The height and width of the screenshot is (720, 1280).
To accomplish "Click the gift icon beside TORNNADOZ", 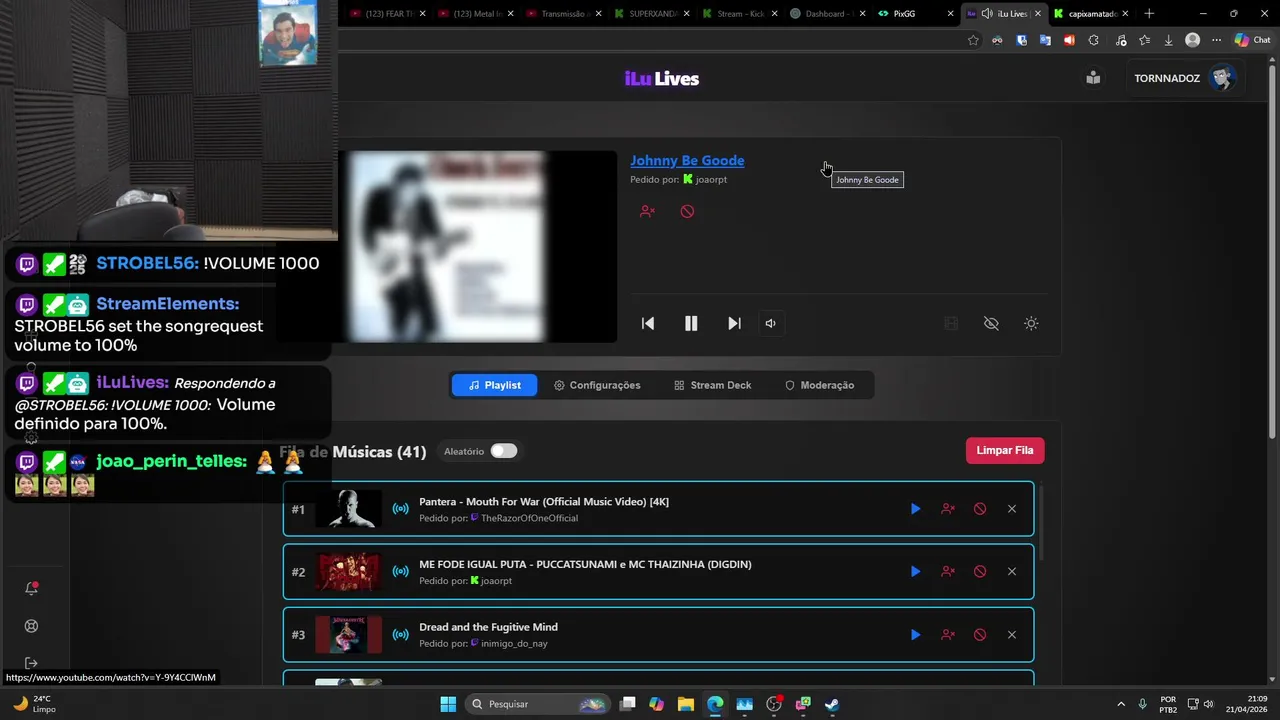I will [1093, 78].
